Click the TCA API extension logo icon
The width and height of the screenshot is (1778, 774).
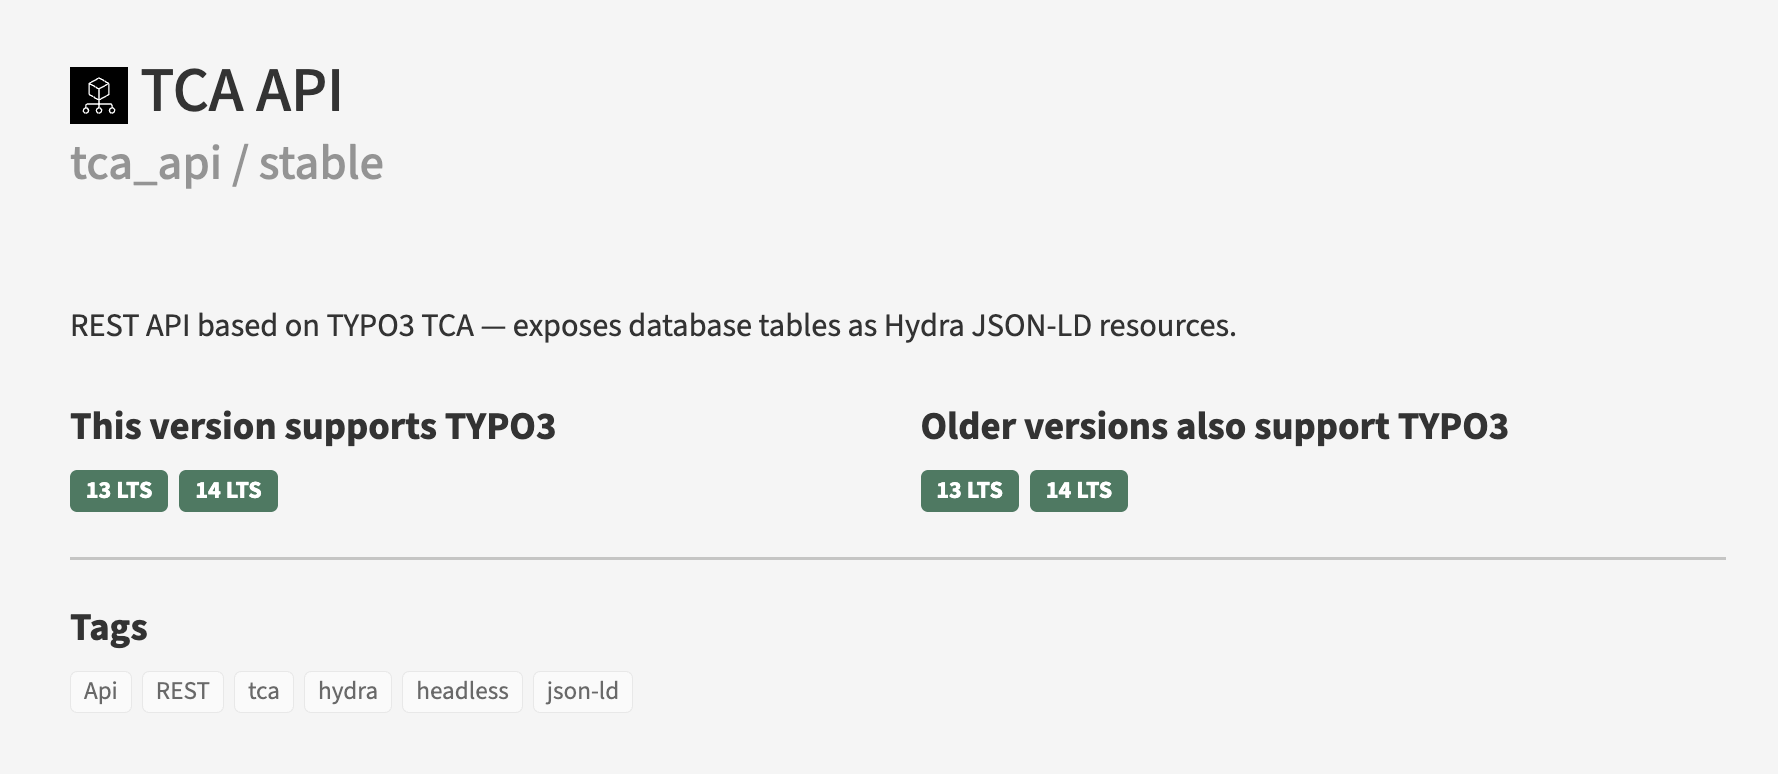[x=99, y=95]
